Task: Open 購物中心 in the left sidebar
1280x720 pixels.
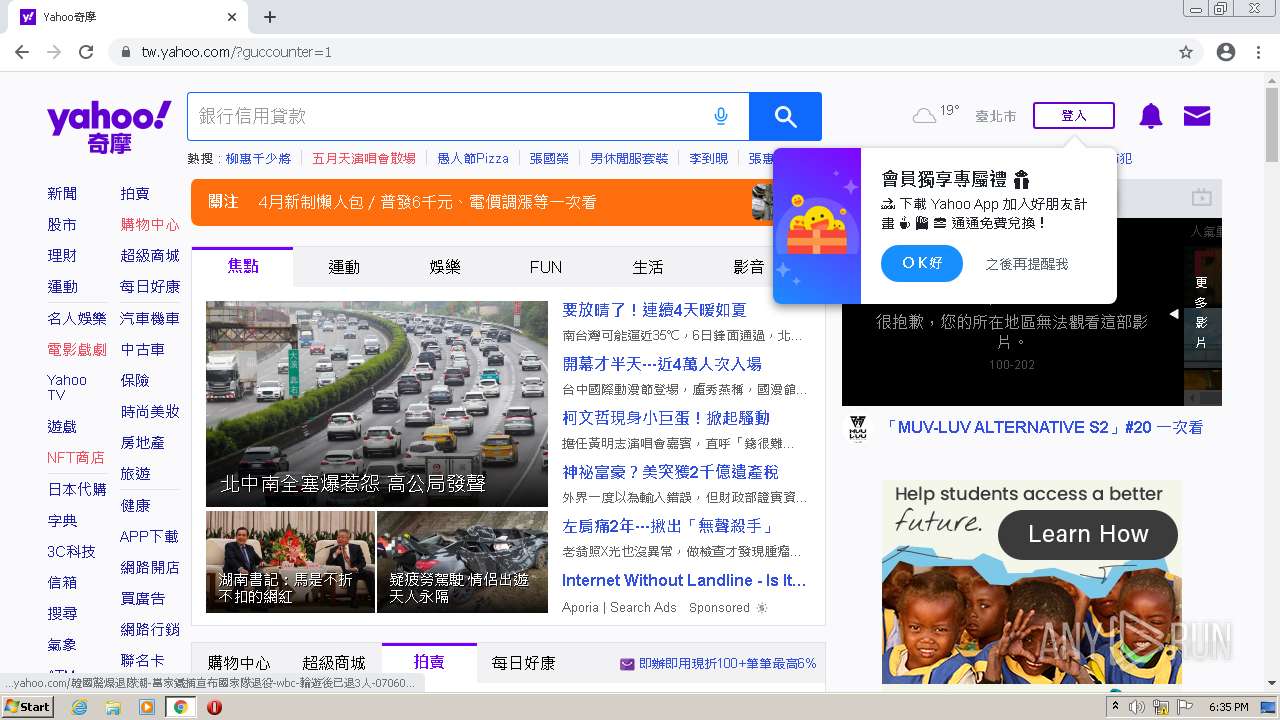Action: [x=150, y=224]
